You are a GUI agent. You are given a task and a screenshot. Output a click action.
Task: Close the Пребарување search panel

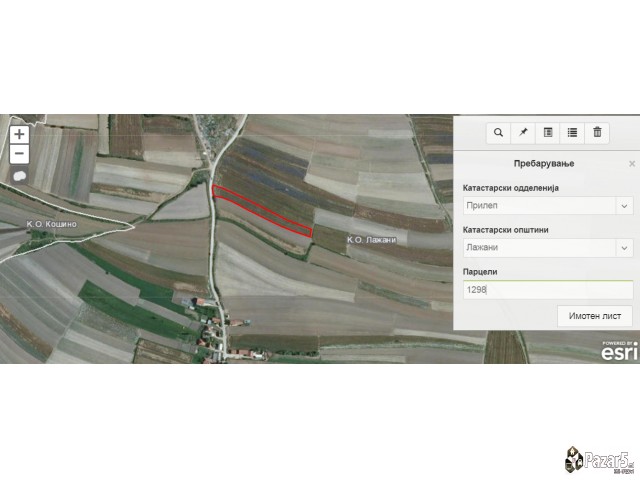click(x=631, y=163)
